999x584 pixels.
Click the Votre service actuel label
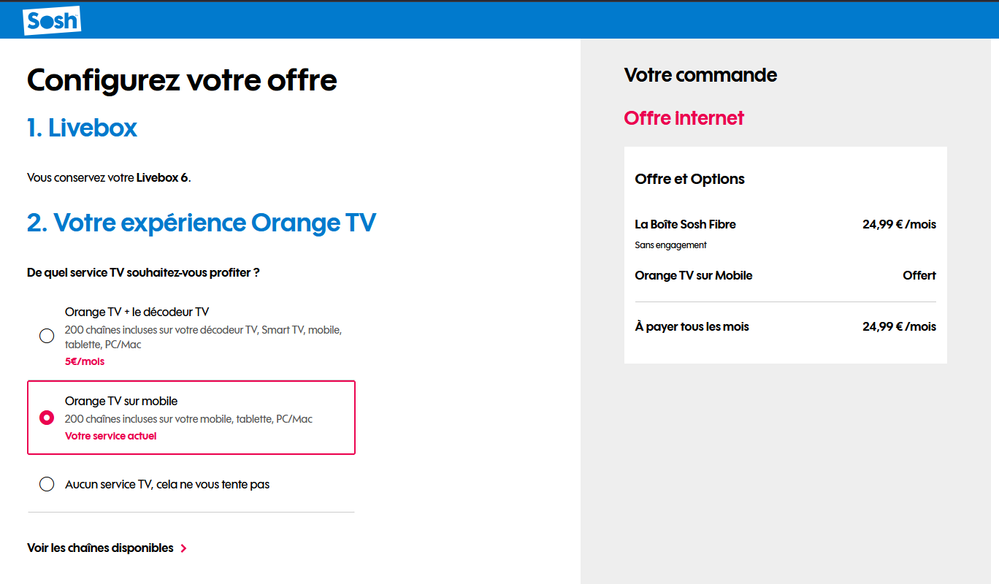click(111, 436)
